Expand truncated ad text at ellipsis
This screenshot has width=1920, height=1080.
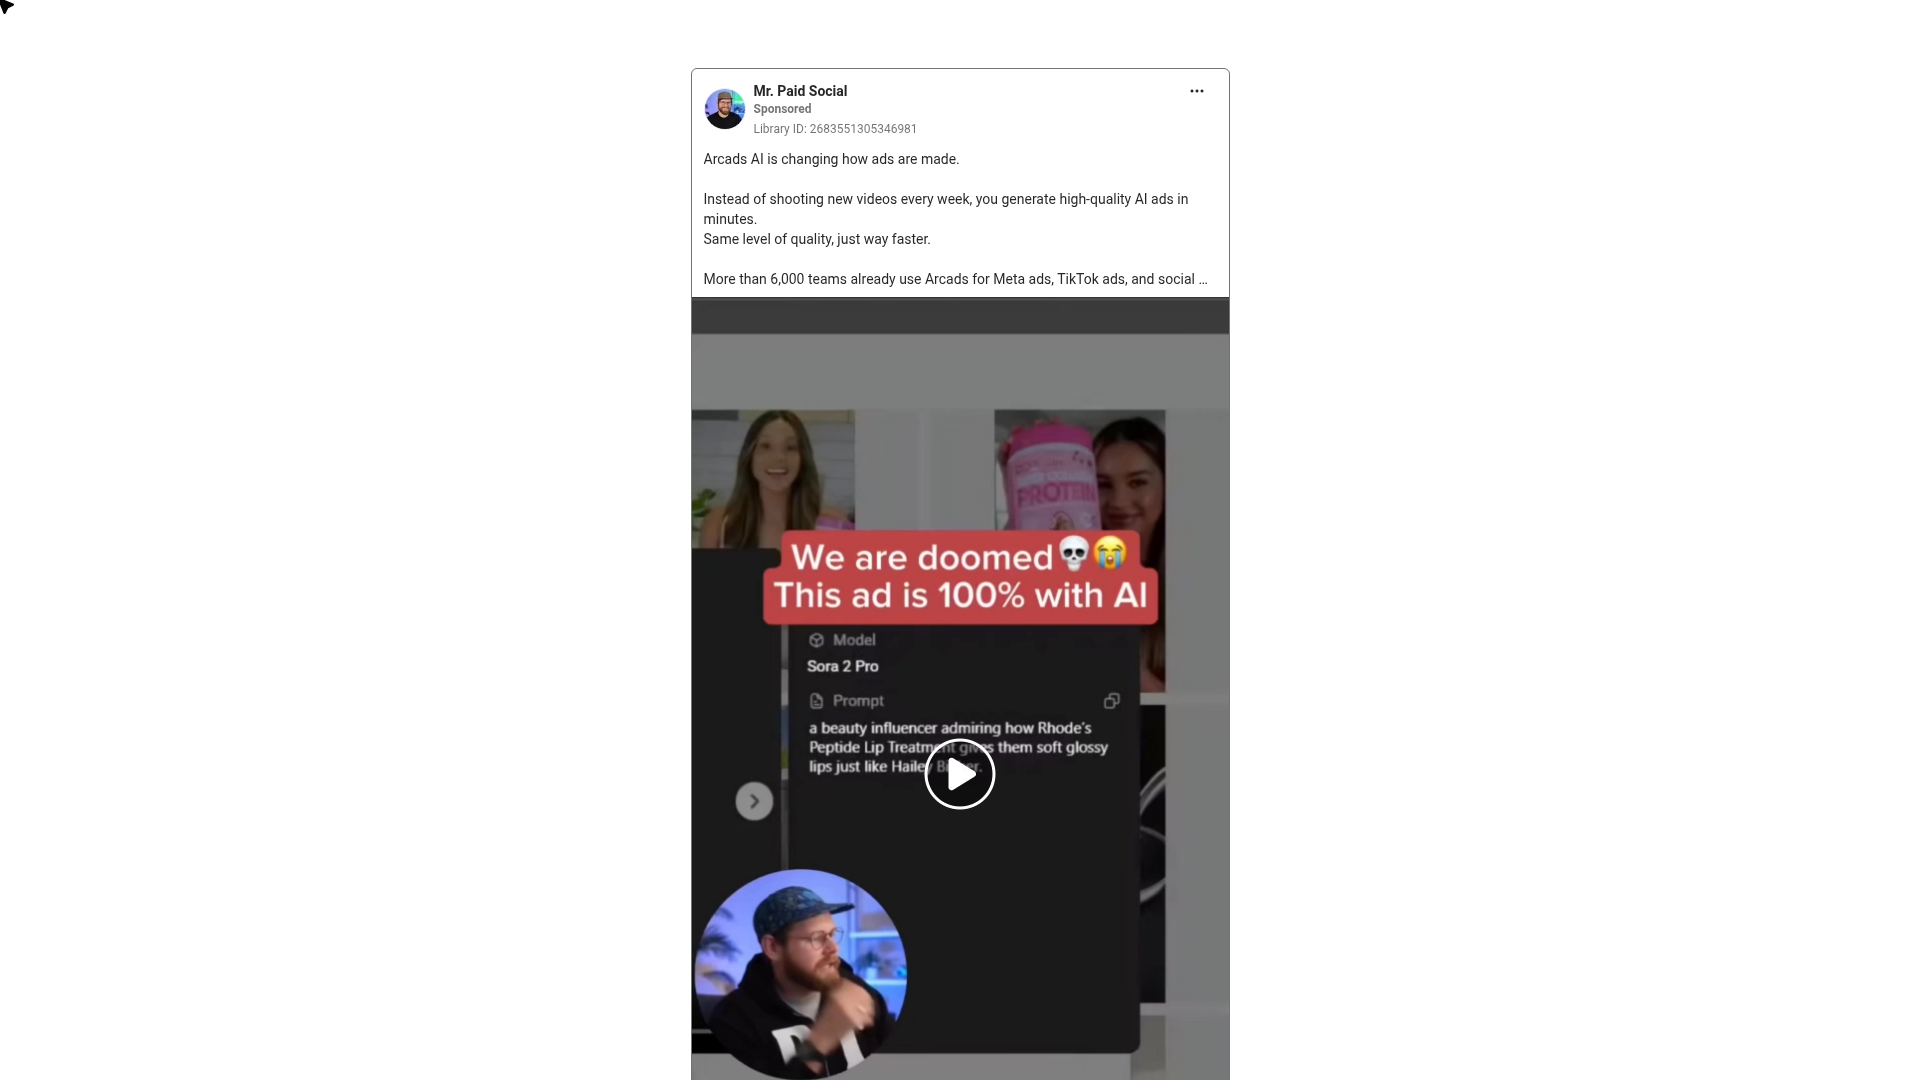click(x=1203, y=280)
